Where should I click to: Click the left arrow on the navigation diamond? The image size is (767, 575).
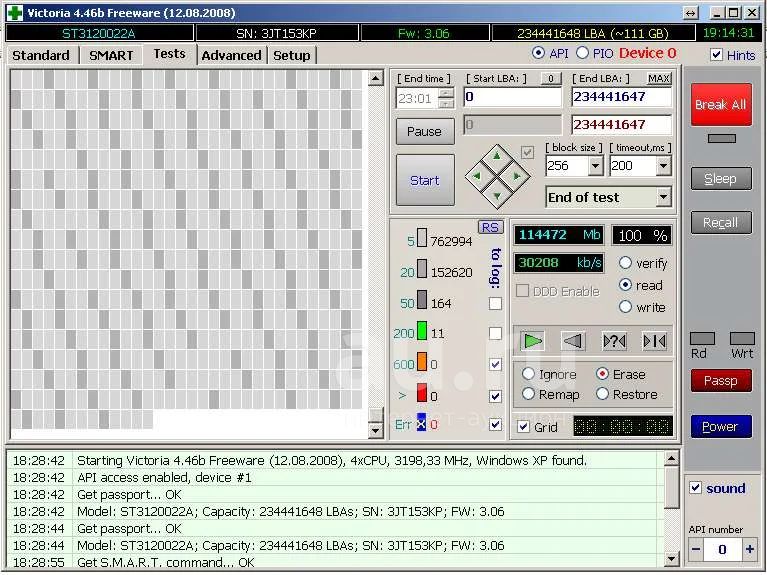pos(477,176)
